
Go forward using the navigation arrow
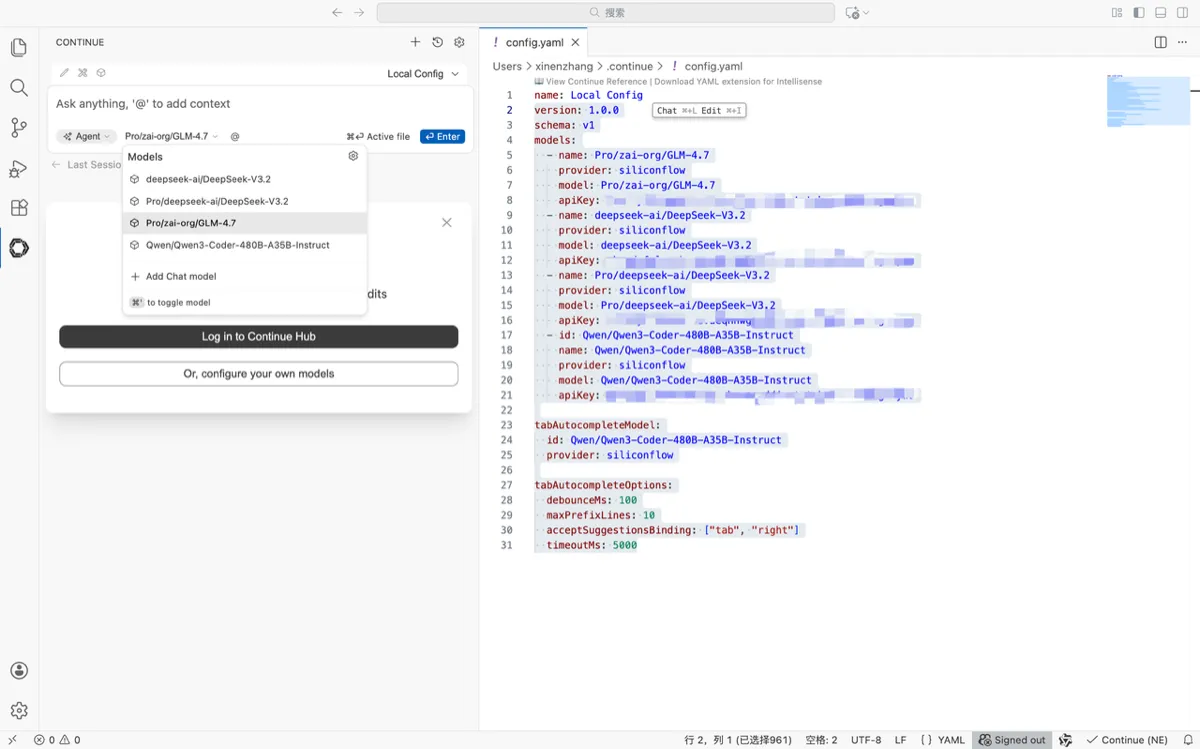point(360,13)
